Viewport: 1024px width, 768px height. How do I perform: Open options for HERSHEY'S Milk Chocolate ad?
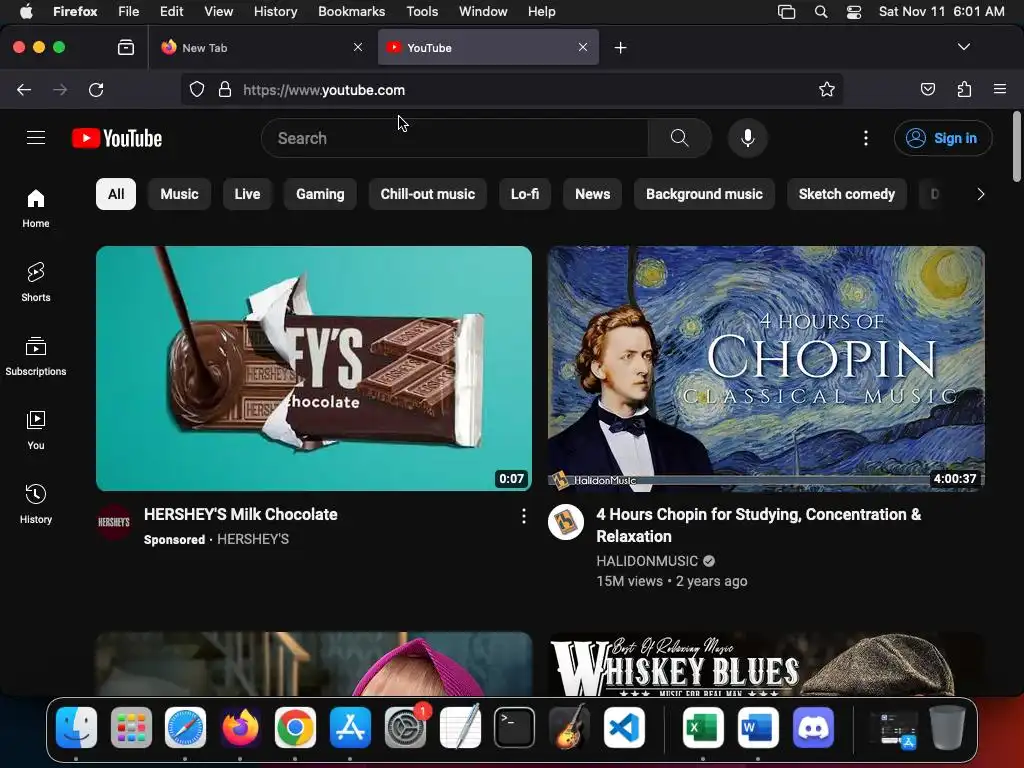pos(524,517)
